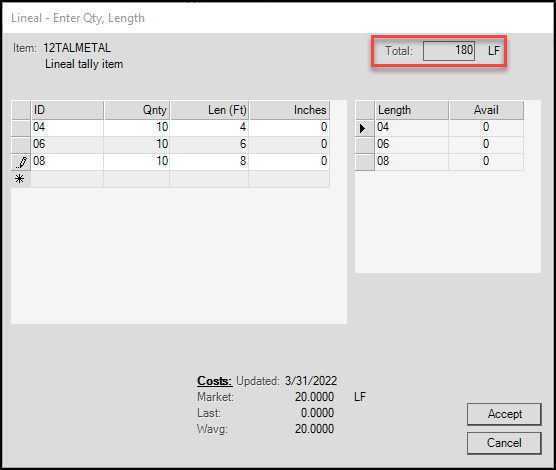Viewport: 556px width, 470px height.
Task: Select row selector beside Length 06
Action: [x=365, y=145]
